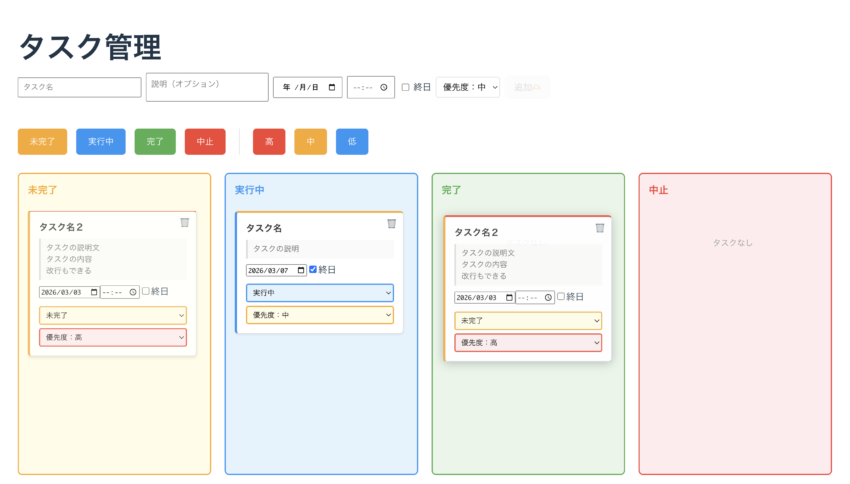Click the trash icon on the 完了 column card
Screen dimensions: 850x484
coord(599,228)
